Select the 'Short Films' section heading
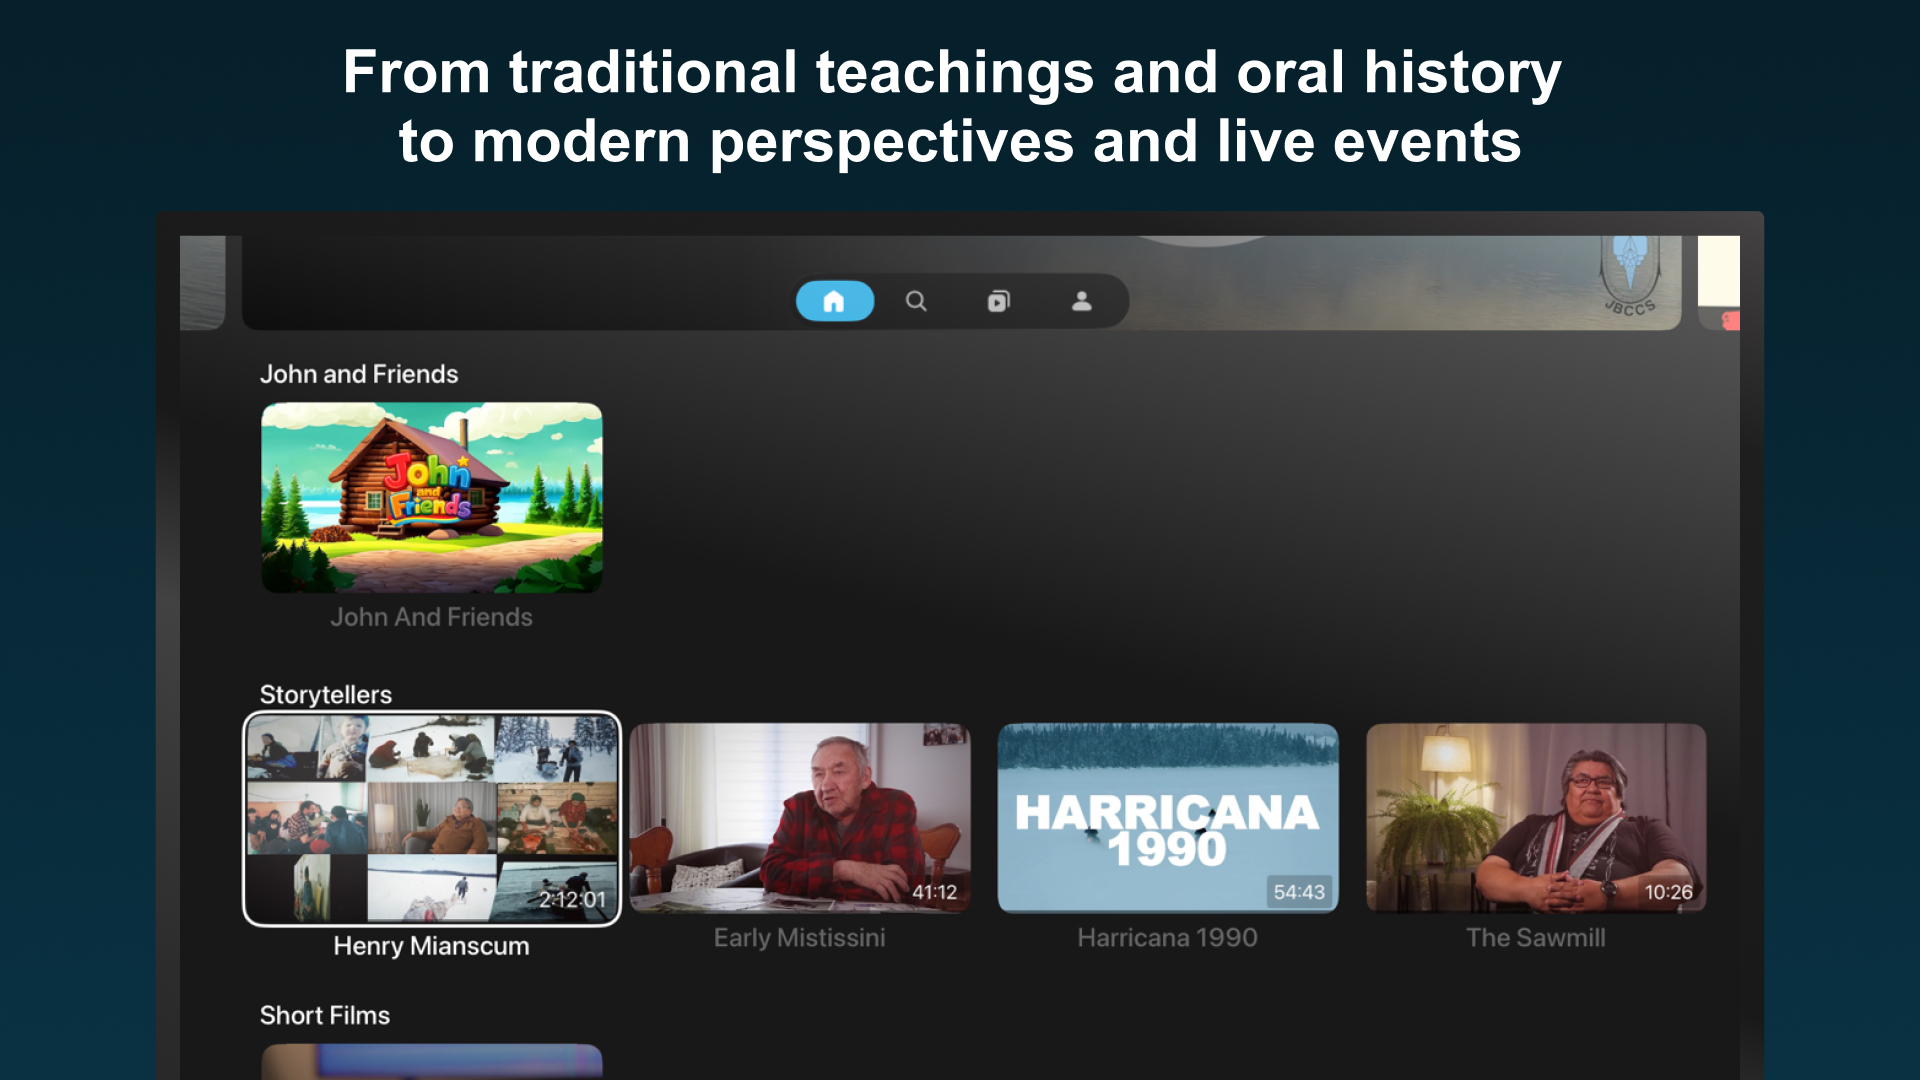 (325, 1015)
